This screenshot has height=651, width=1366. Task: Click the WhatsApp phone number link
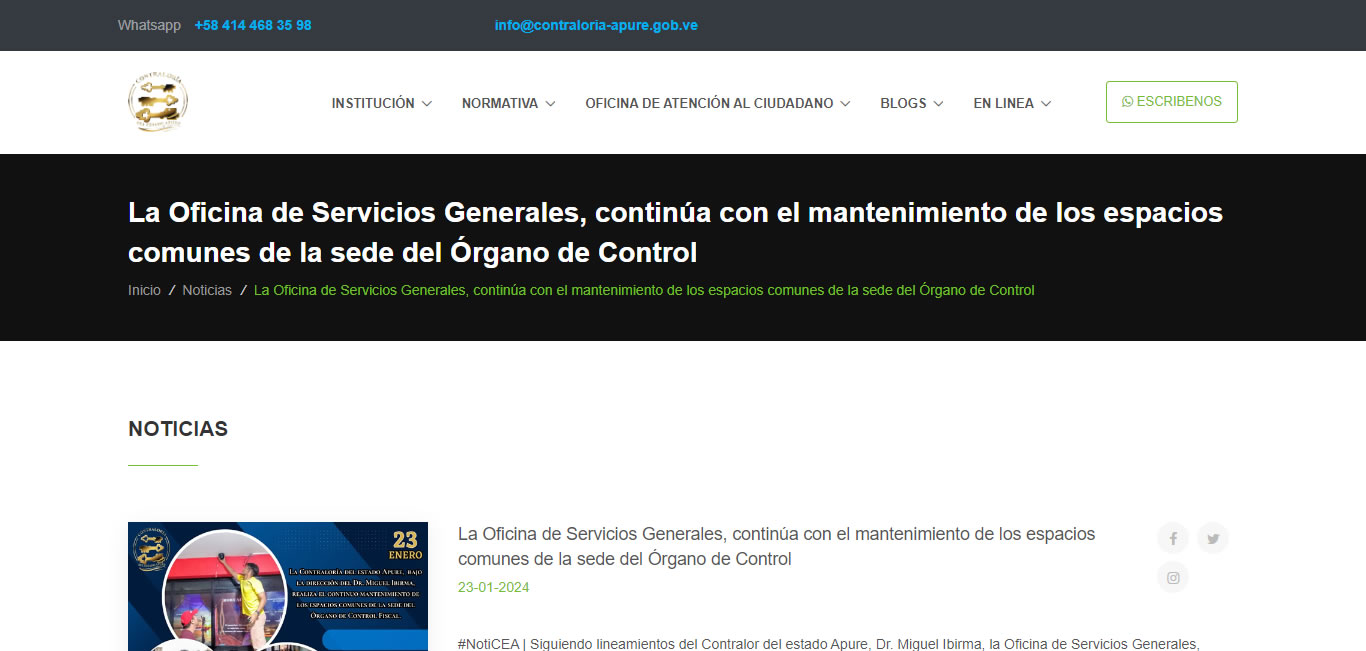253,25
